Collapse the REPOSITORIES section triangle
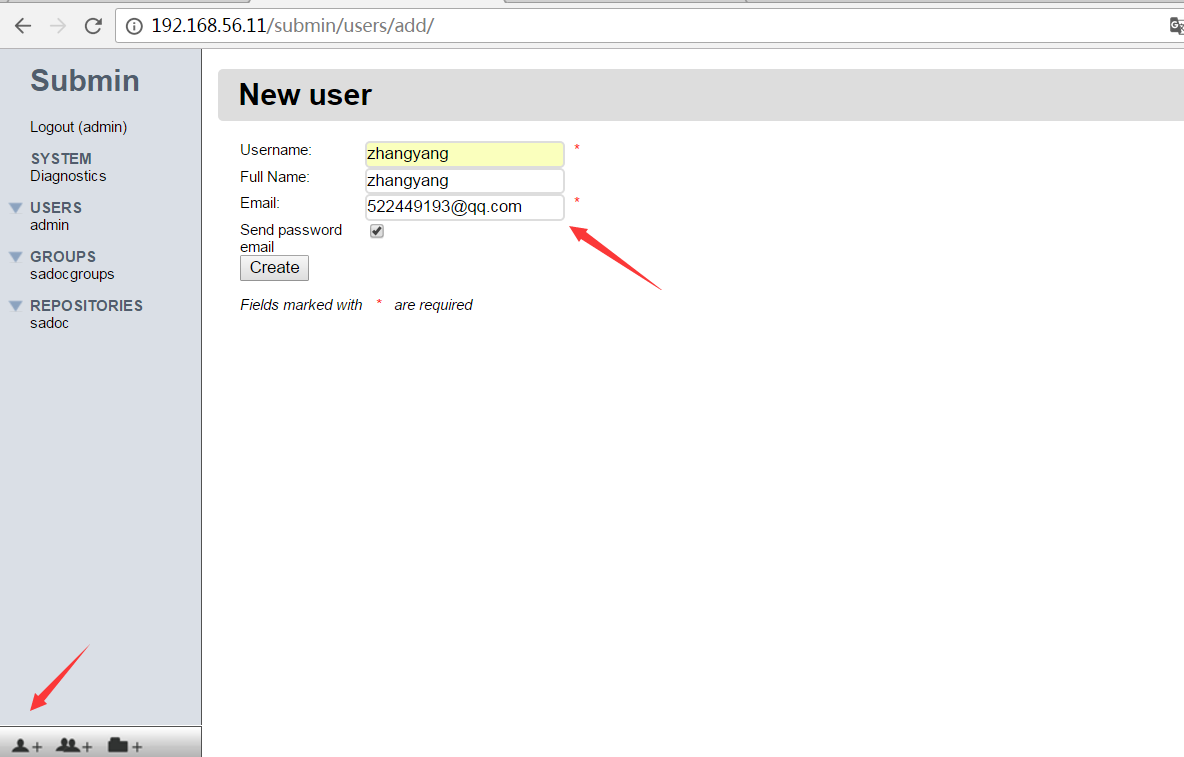Screen dimensions: 1184x757 16,306
